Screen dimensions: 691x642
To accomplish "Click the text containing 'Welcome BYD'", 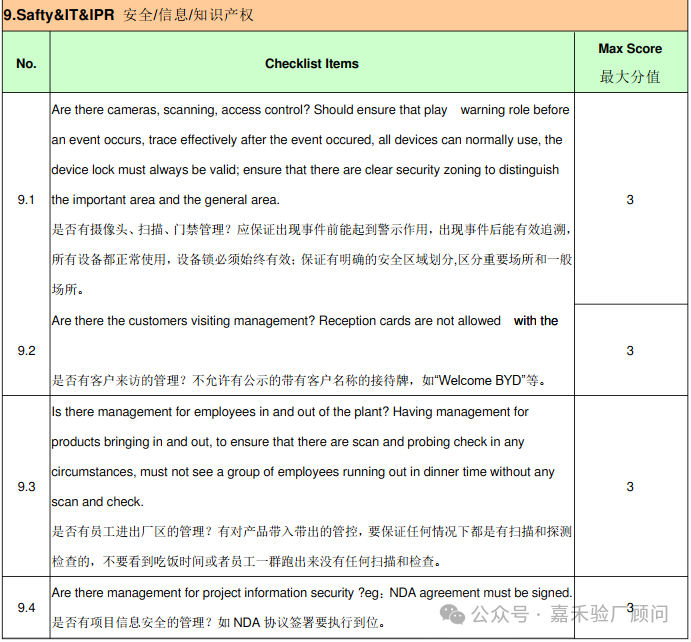I will point(299,380).
